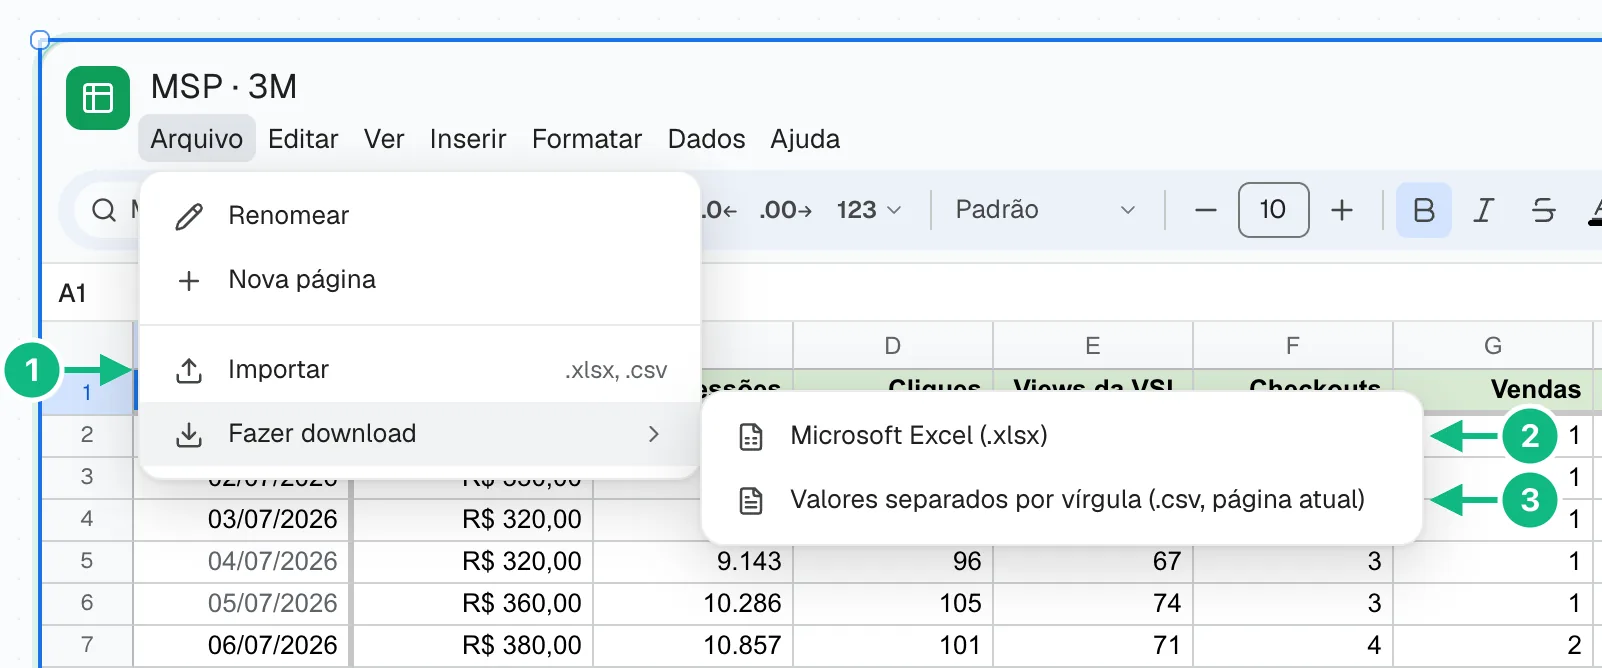Click the cell with value 71
Viewport: 1602px width, 668px height.
click(1093, 645)
